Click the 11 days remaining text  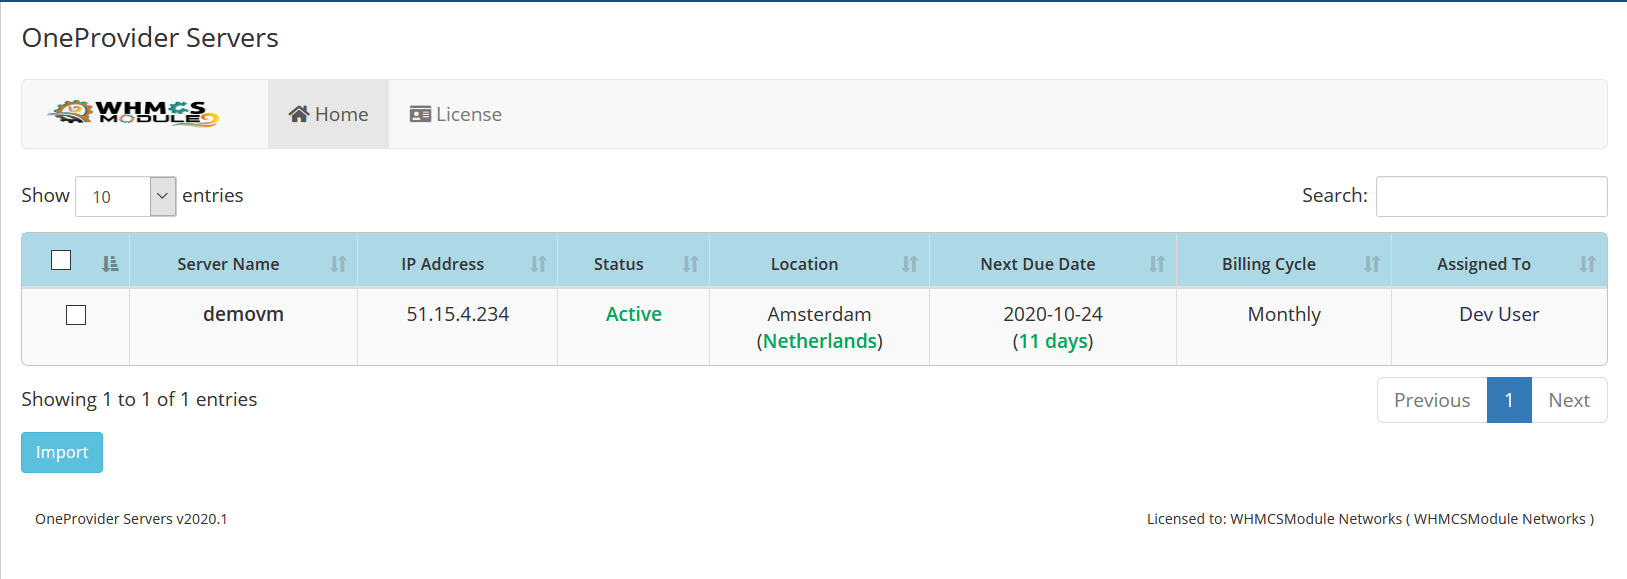tap(1053, 341)
